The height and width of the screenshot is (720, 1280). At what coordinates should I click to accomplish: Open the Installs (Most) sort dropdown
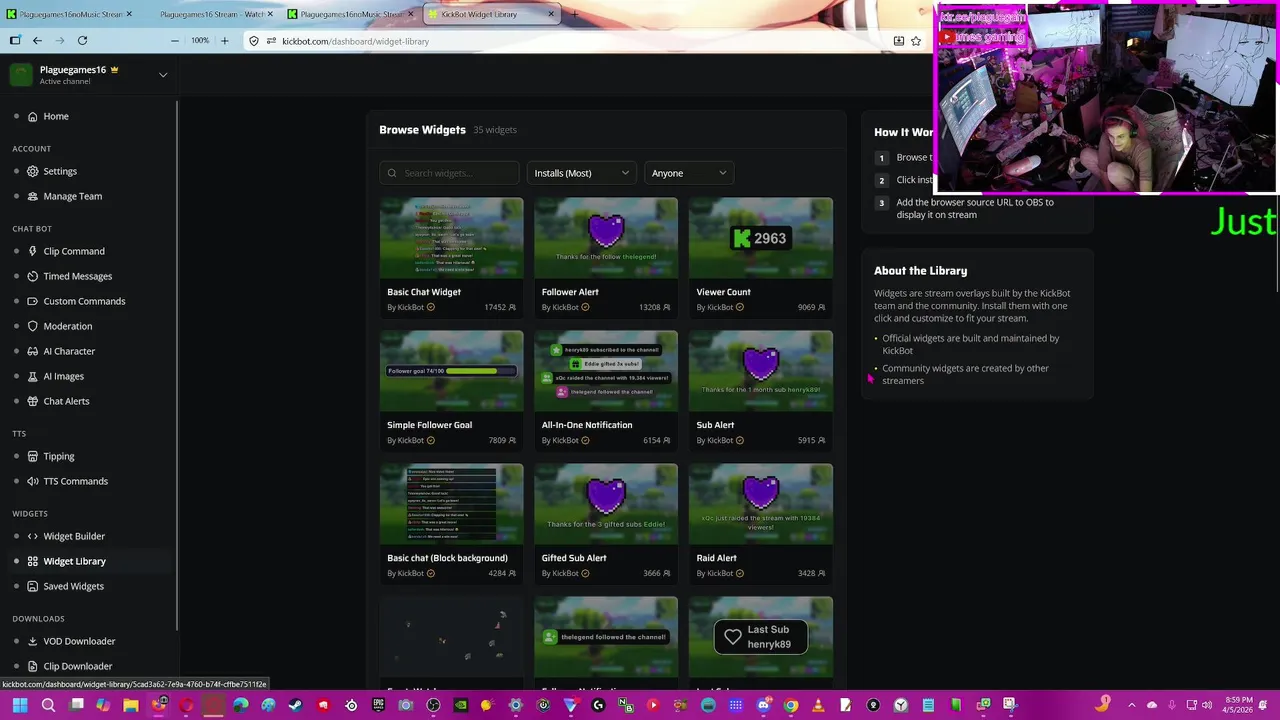(x=581, y=173)
